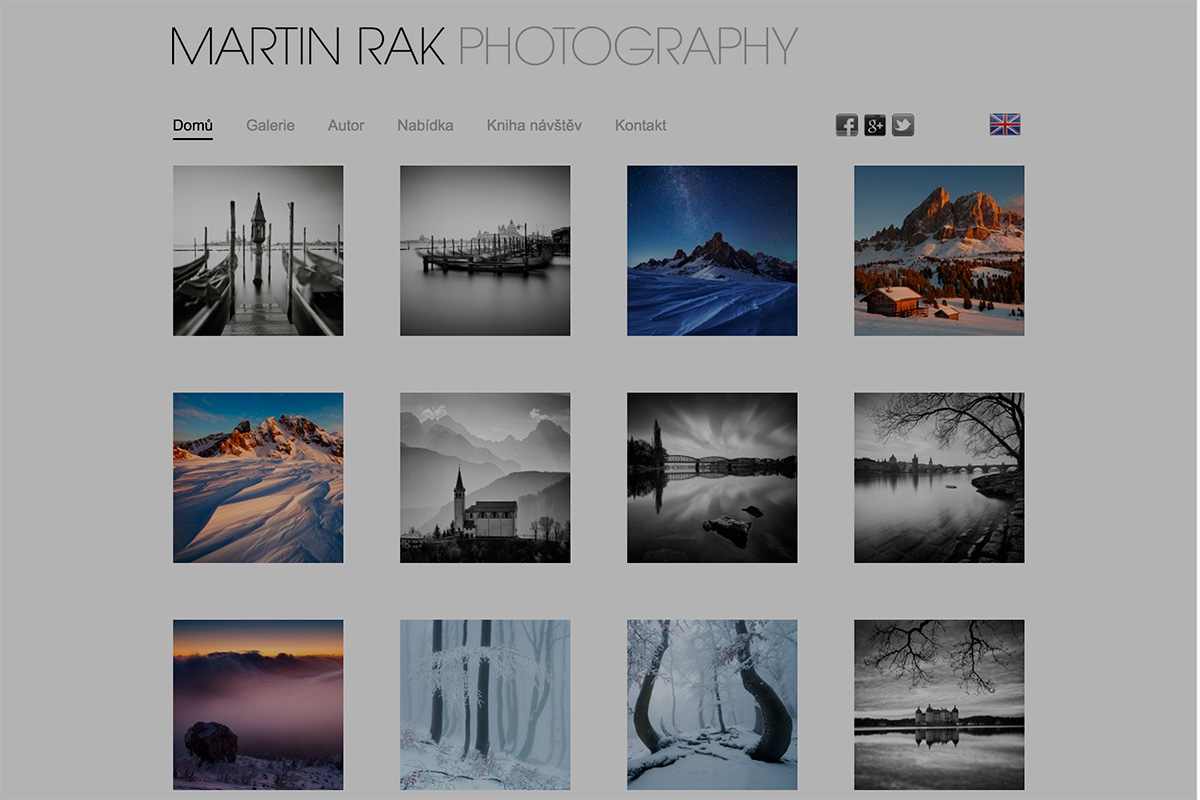Visit the Kniha návštěv guestbook
Viewport: 1200px width, 800px height.
(533, 125)
